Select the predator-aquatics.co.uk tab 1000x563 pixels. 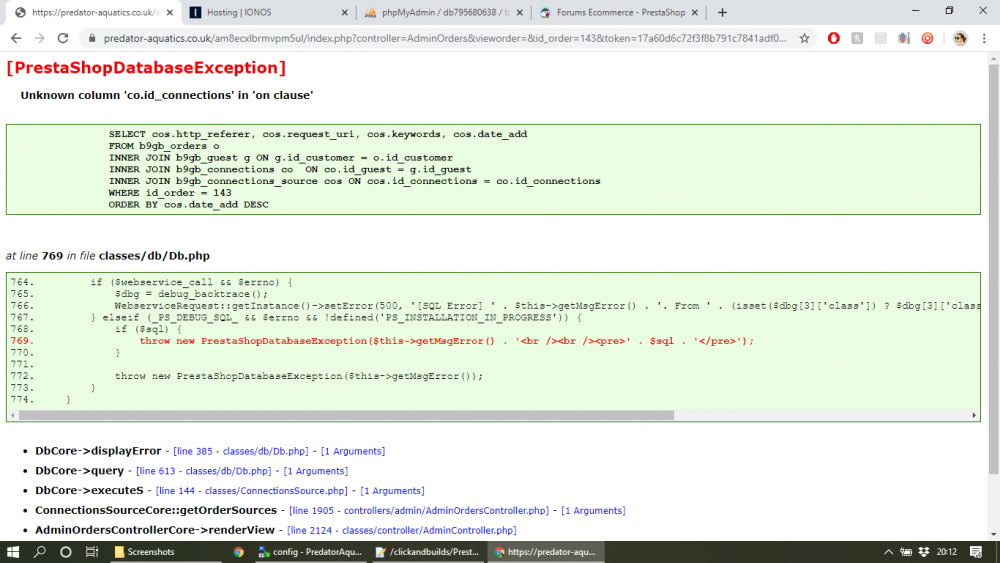pyautogui.click(x=94, y=12)
